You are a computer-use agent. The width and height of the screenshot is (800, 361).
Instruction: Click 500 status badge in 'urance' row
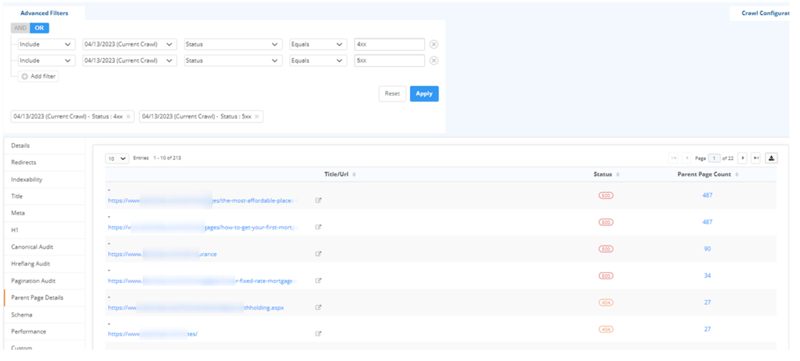pyautogui.click(x=606, y=249)
